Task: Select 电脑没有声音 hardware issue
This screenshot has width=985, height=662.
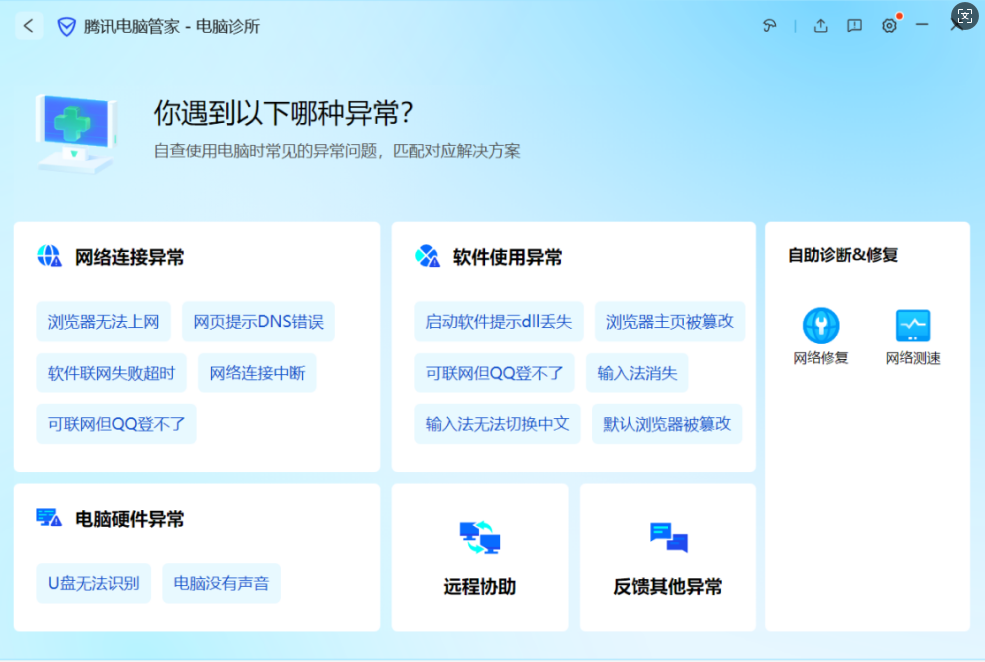Action: click(x=221, y=583)
